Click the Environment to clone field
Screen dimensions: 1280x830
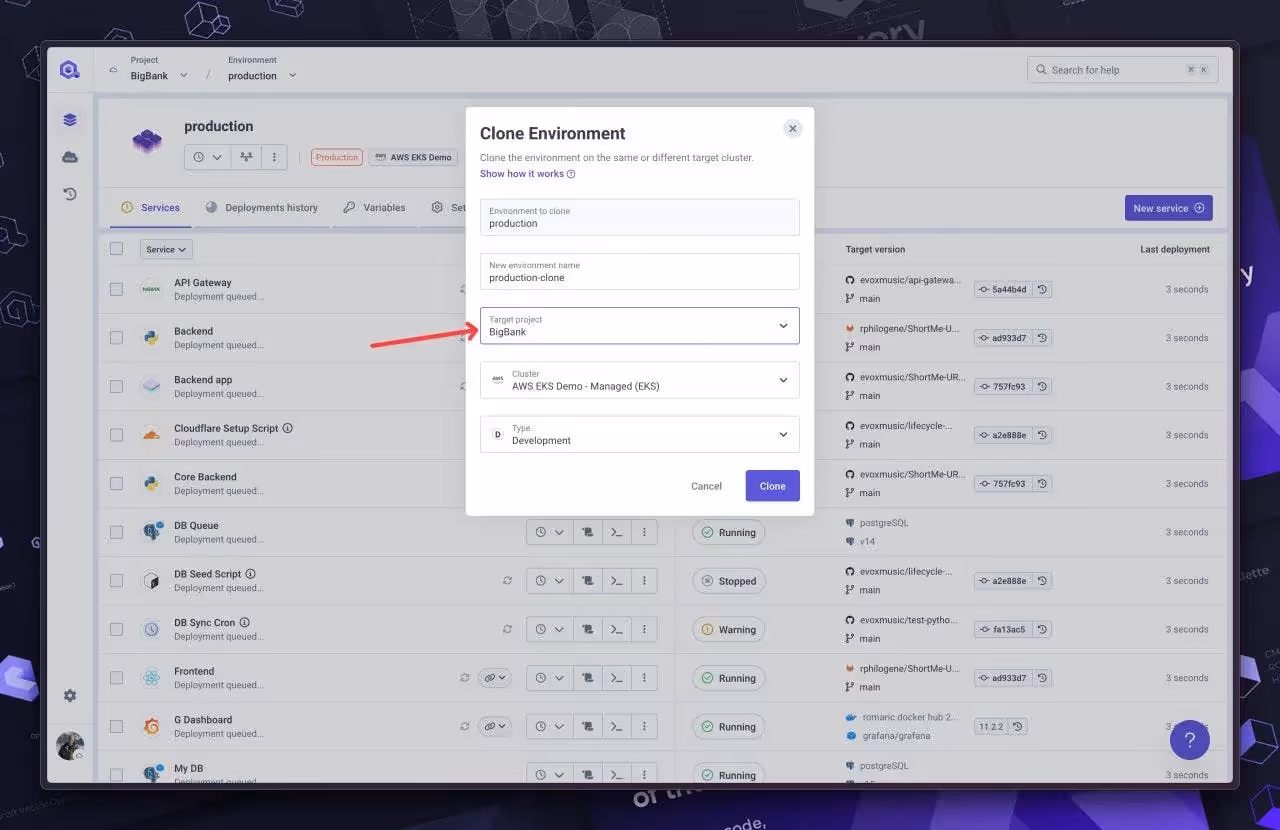pyautogui.click(x=640, y=217)
